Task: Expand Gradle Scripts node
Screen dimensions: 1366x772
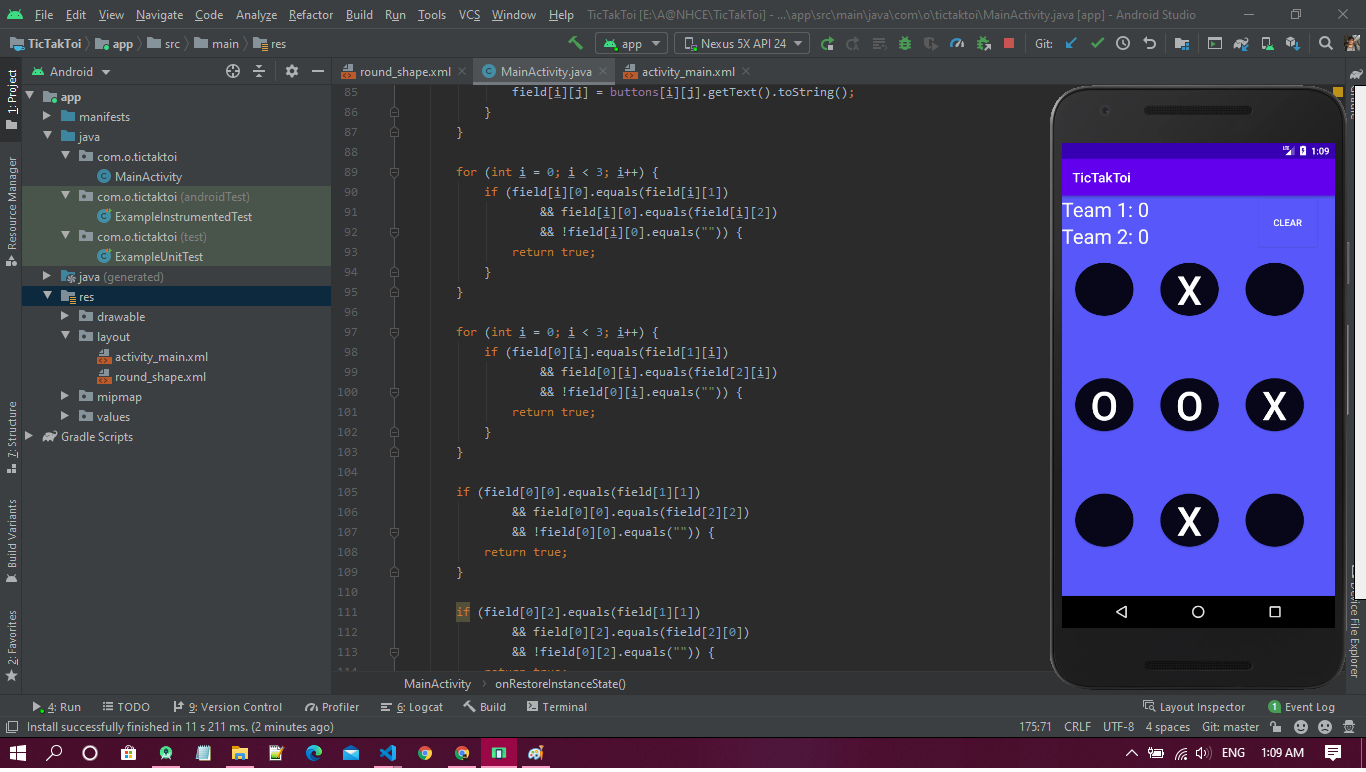Action: [29, 437]
